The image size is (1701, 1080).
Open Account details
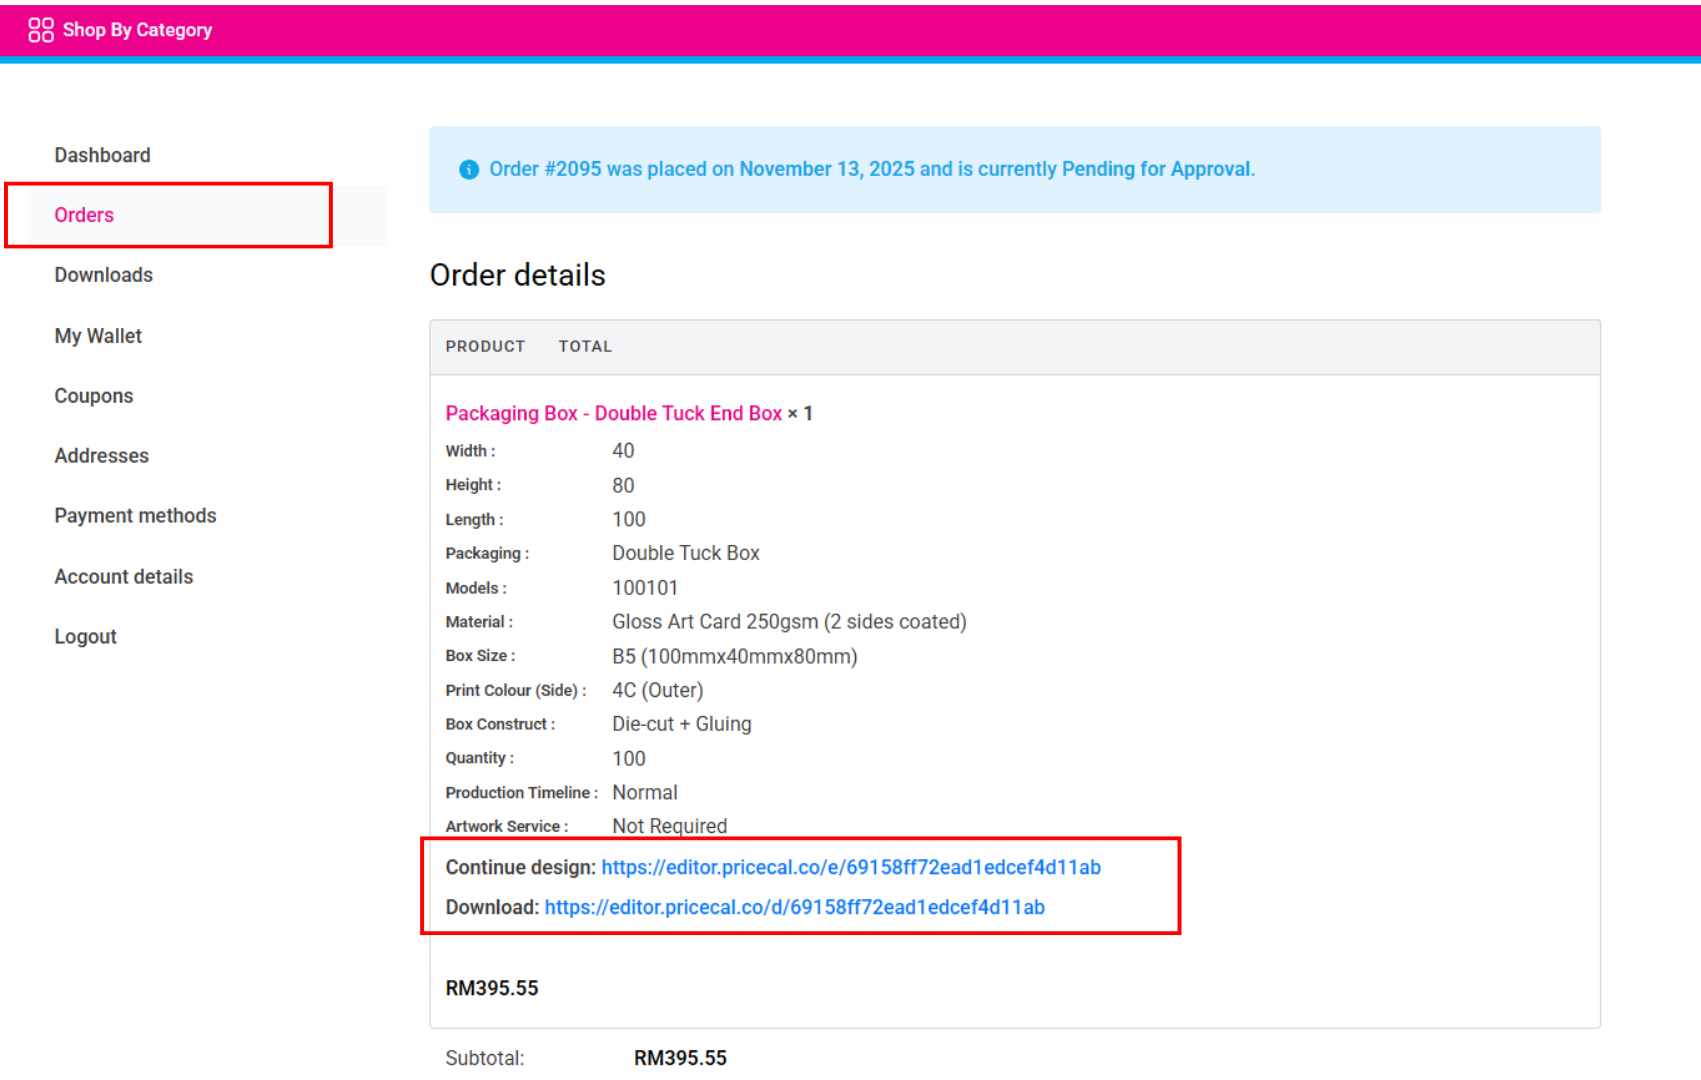click(x=123, y=577)
